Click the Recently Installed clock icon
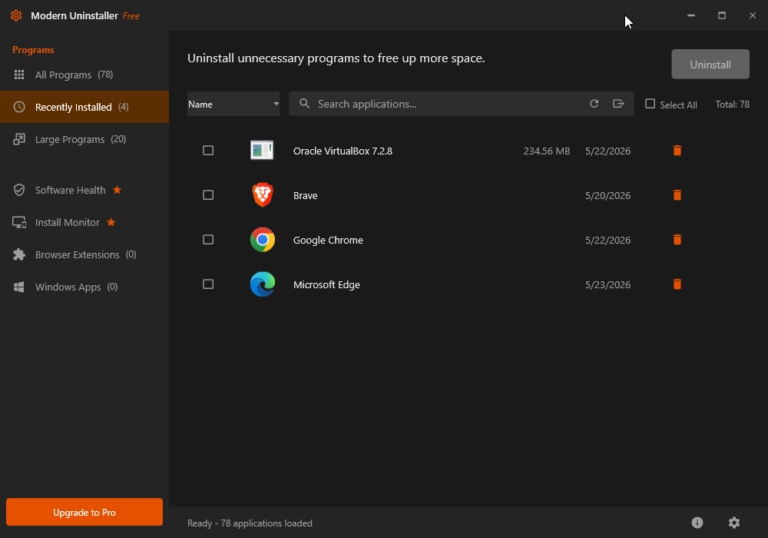 [x=19, y=107]
